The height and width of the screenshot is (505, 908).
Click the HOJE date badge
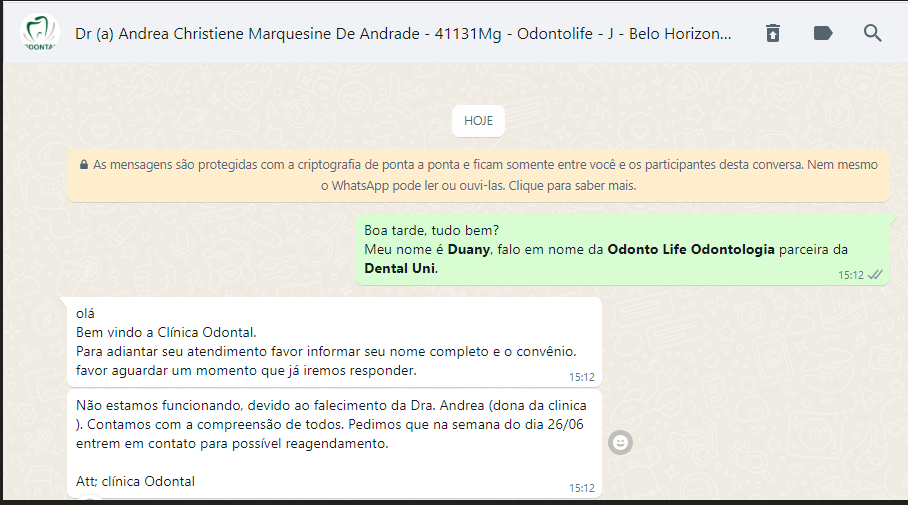pyautogui.click(x=478, y=121)
